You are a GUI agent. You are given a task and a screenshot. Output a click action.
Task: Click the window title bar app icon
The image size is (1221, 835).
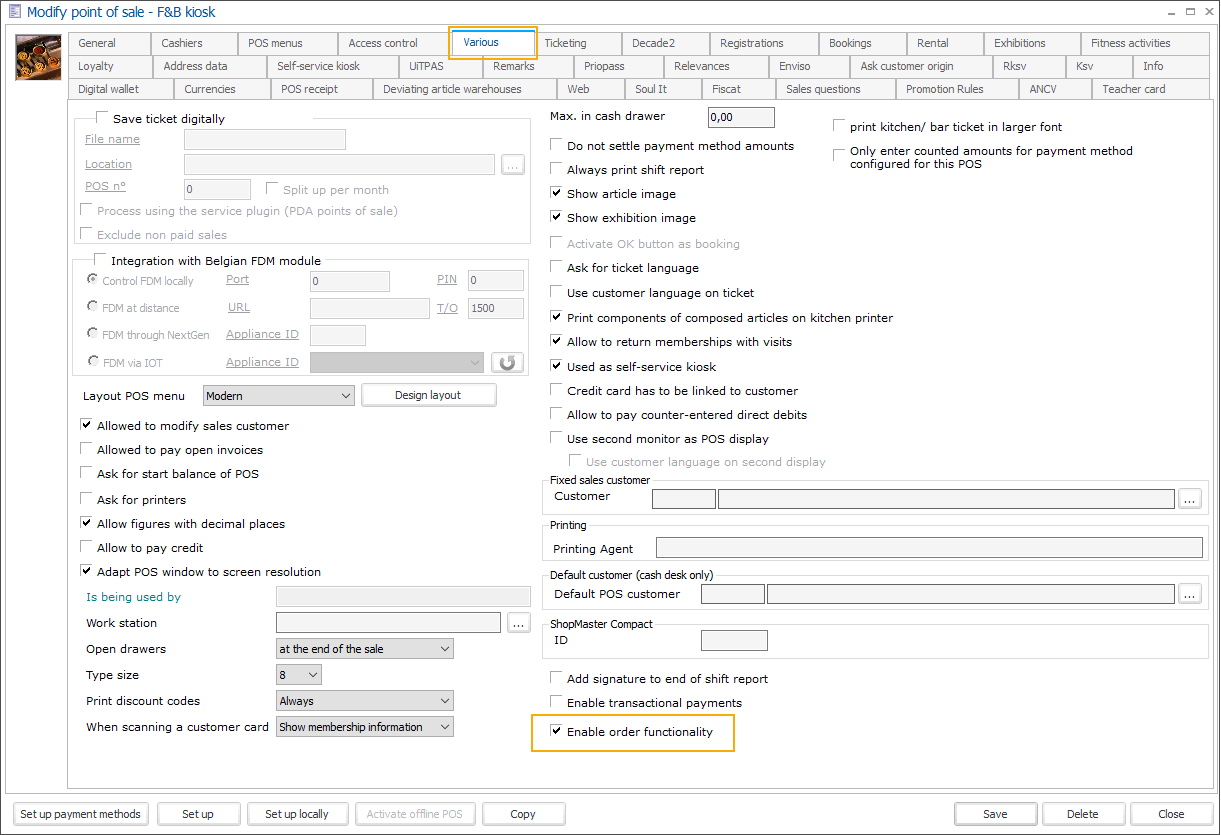click(13, 12)
